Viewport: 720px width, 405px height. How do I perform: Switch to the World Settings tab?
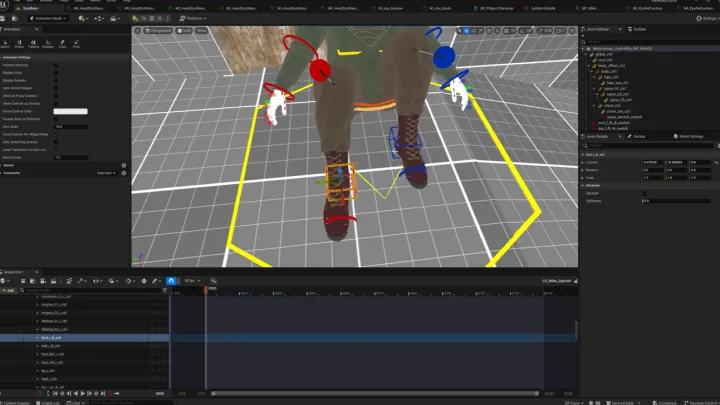click(x=688, y=136)
